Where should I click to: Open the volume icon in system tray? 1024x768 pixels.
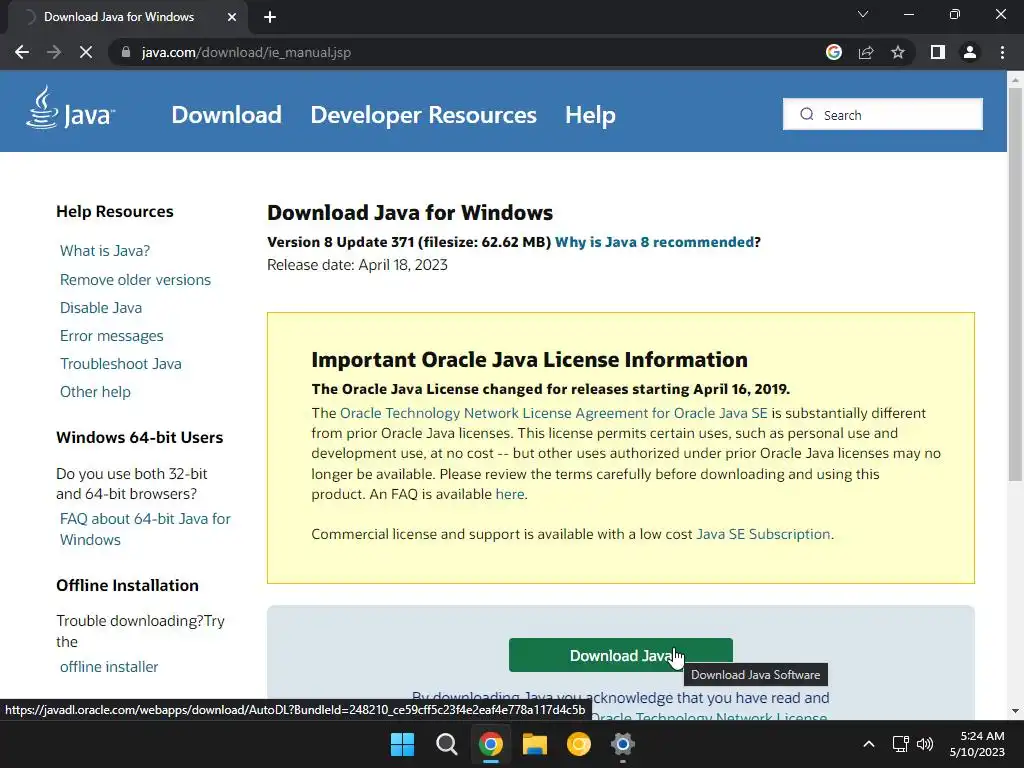coord(925,744)
